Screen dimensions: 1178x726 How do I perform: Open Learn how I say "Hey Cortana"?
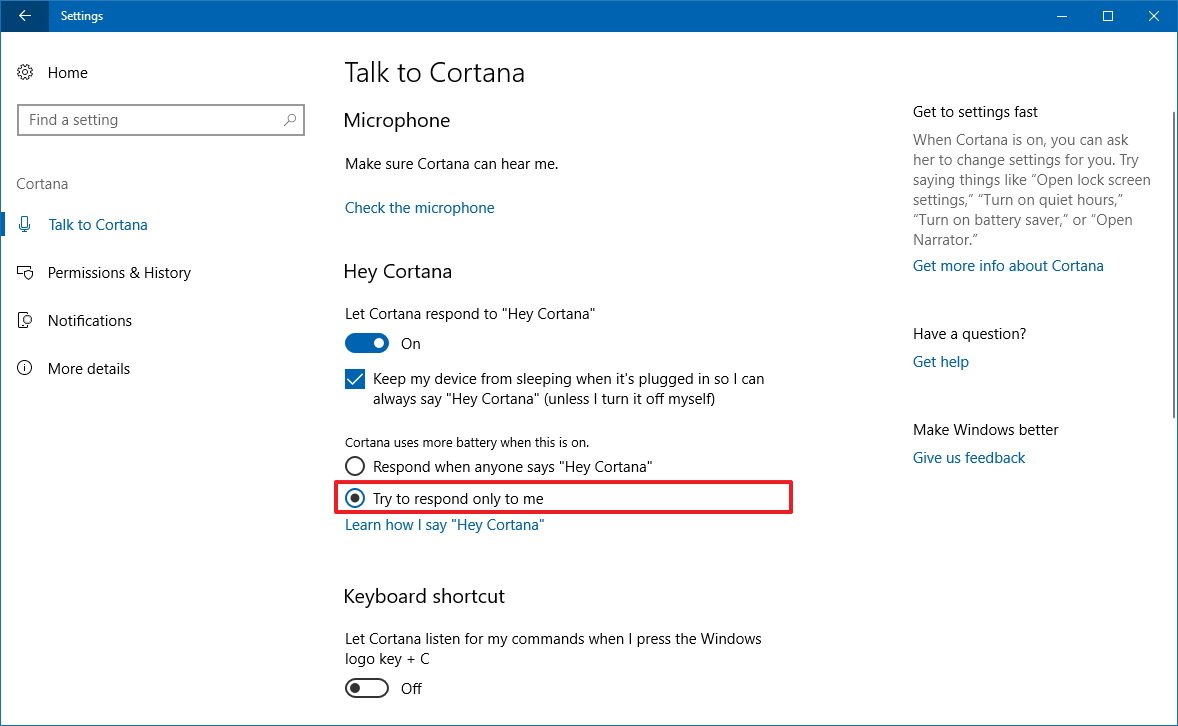pyautogui.click(x=444, y=525)
